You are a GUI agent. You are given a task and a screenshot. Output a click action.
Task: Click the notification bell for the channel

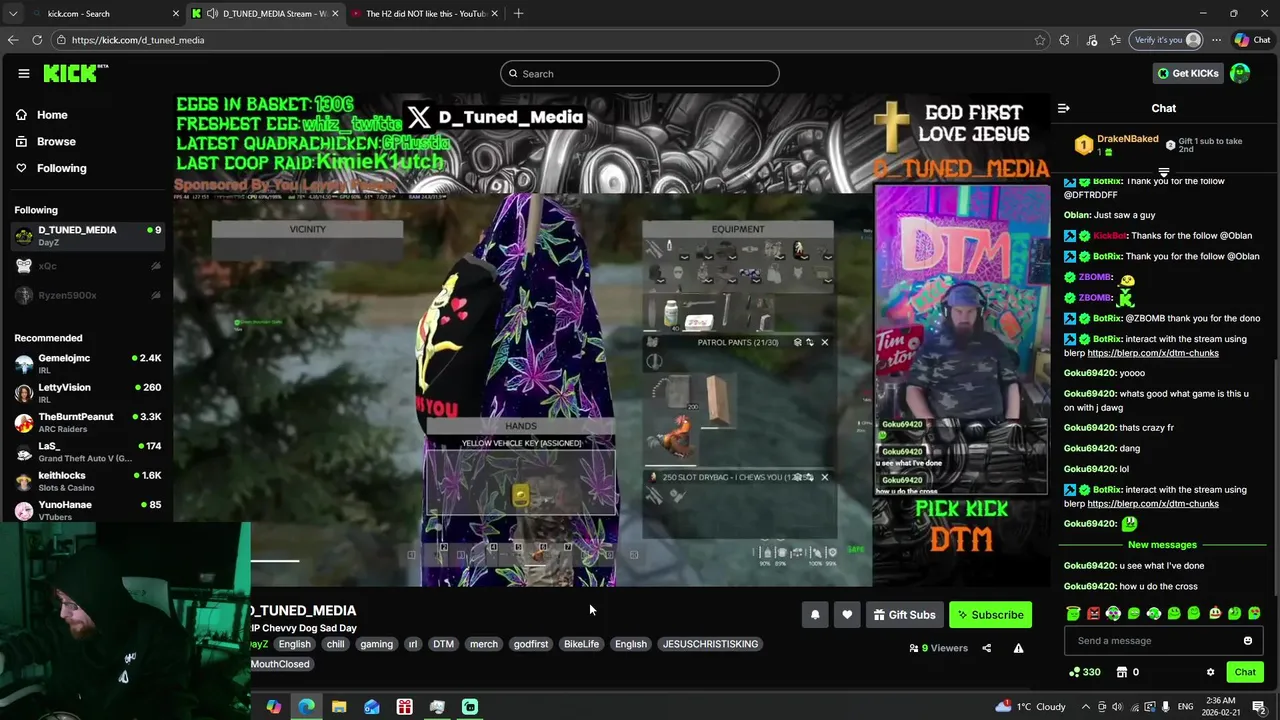pyautogui.click(x=815, y=615)
